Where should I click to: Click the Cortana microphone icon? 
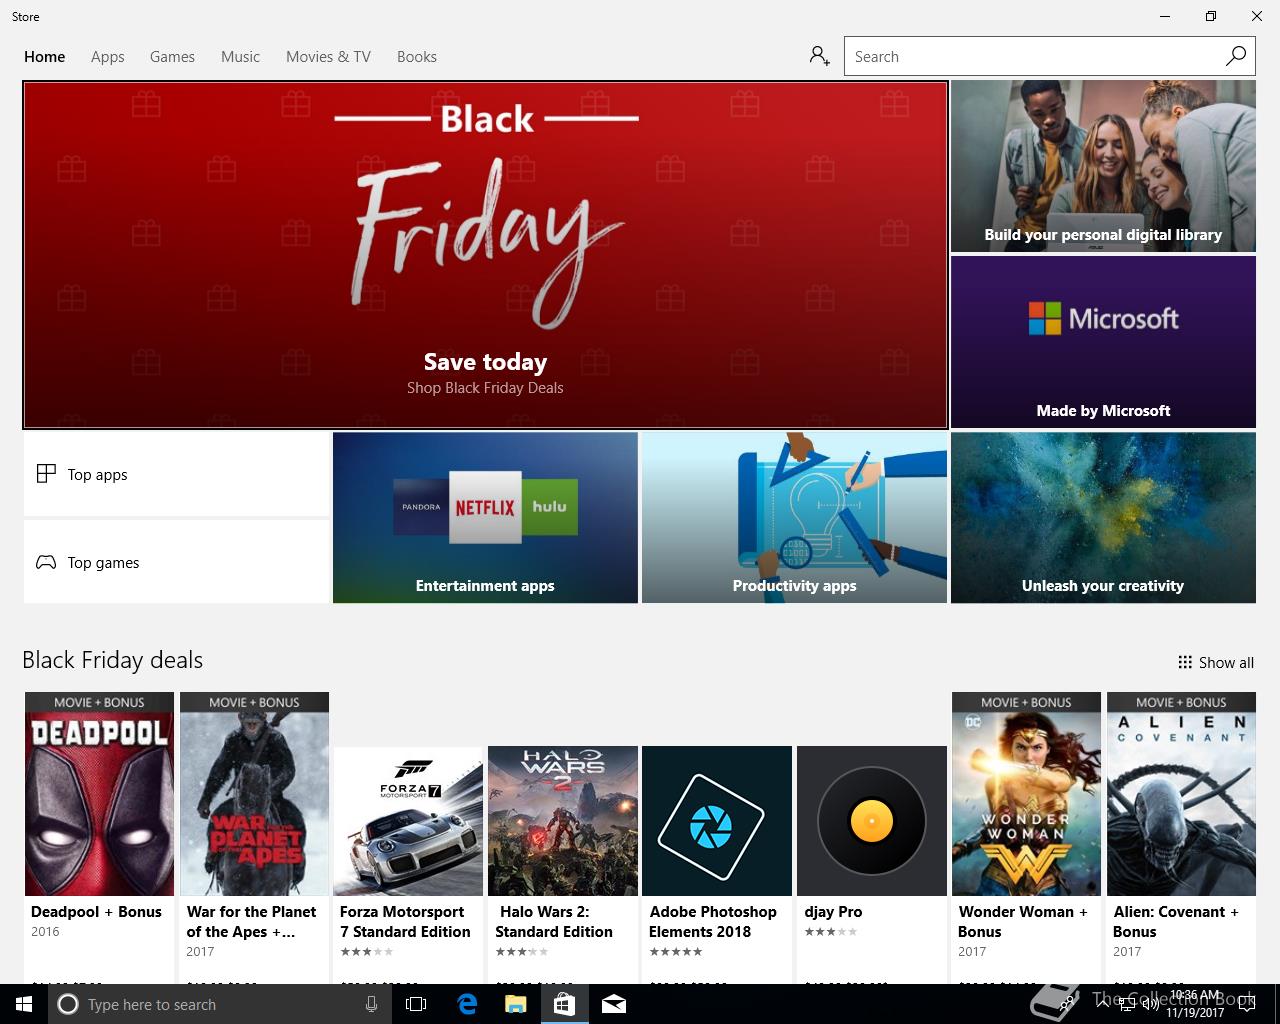click(371, 1004)
